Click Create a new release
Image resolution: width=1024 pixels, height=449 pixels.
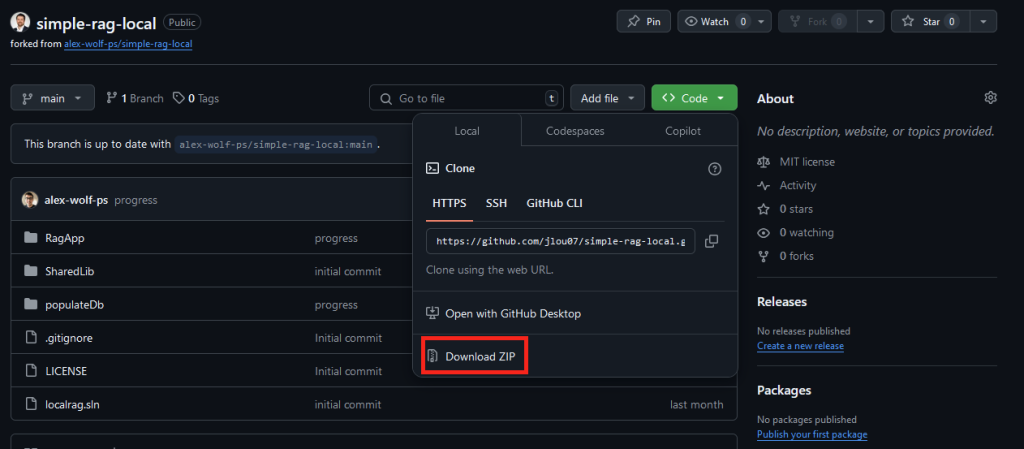[801, 346]
